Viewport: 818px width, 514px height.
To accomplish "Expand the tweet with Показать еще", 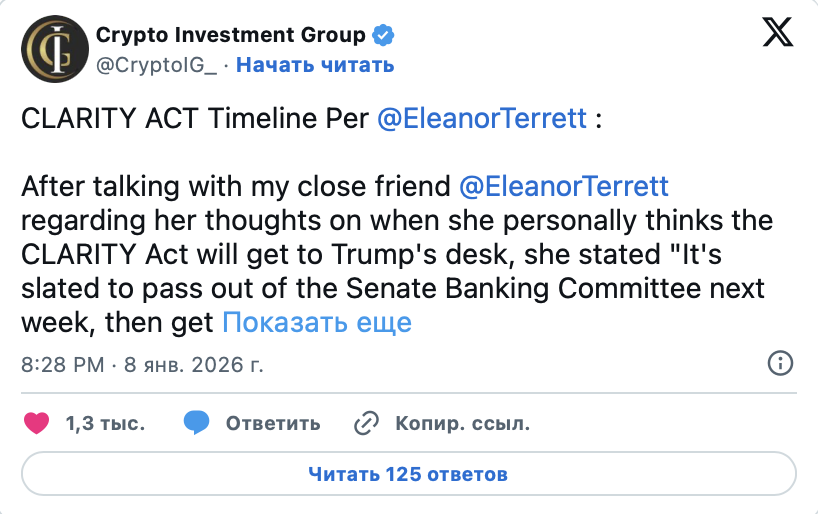I will [316, 322].
